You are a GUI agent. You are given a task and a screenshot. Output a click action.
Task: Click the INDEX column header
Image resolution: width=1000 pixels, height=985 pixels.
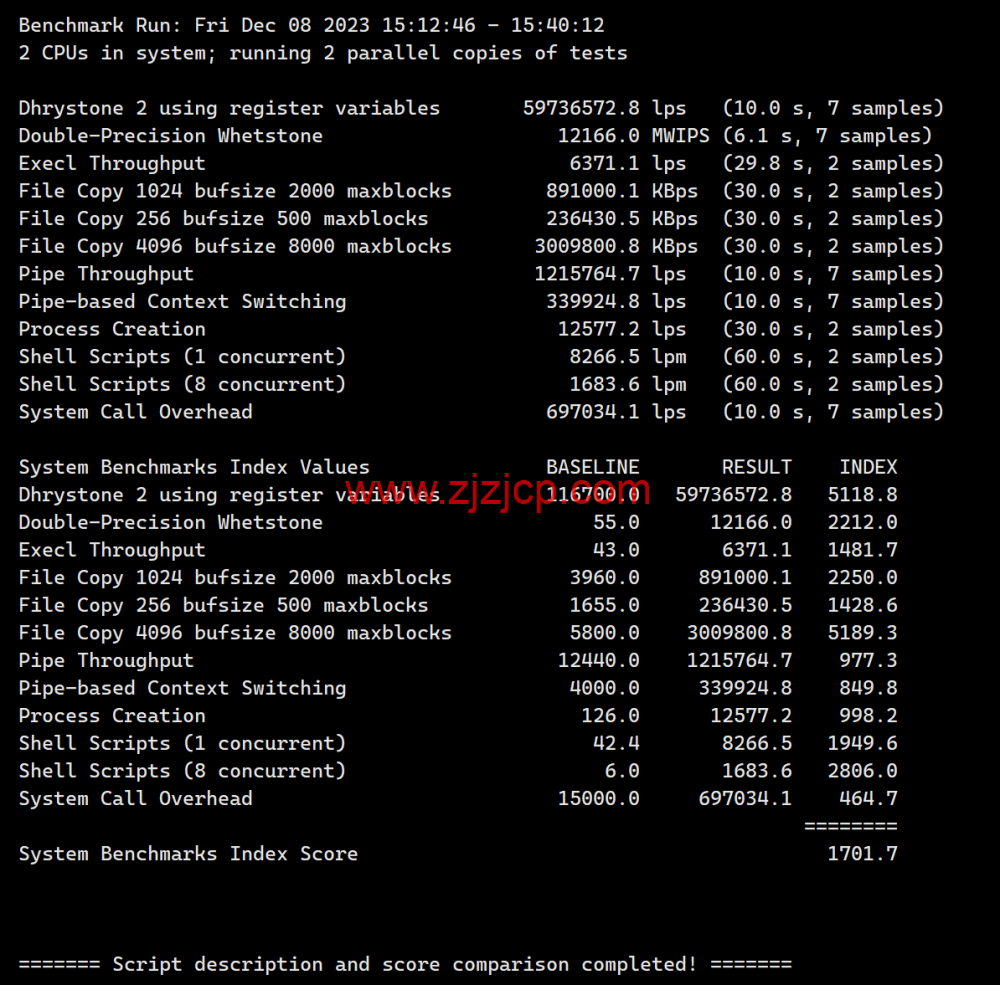[868, 466]
